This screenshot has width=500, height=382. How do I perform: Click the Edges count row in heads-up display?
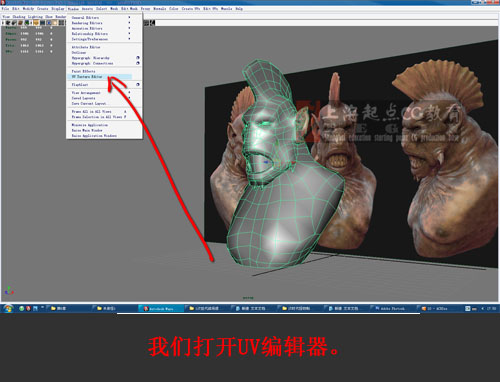pyautogui.click(x=29, y=33)
